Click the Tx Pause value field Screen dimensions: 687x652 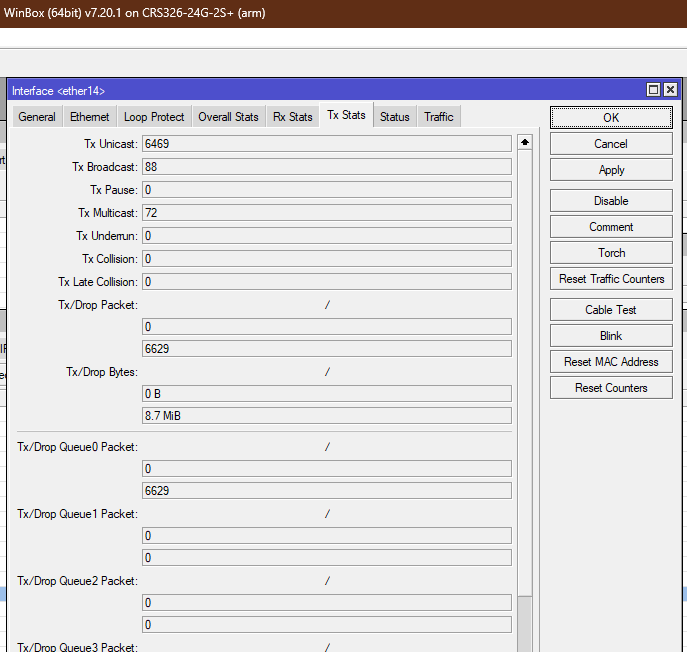326,190
